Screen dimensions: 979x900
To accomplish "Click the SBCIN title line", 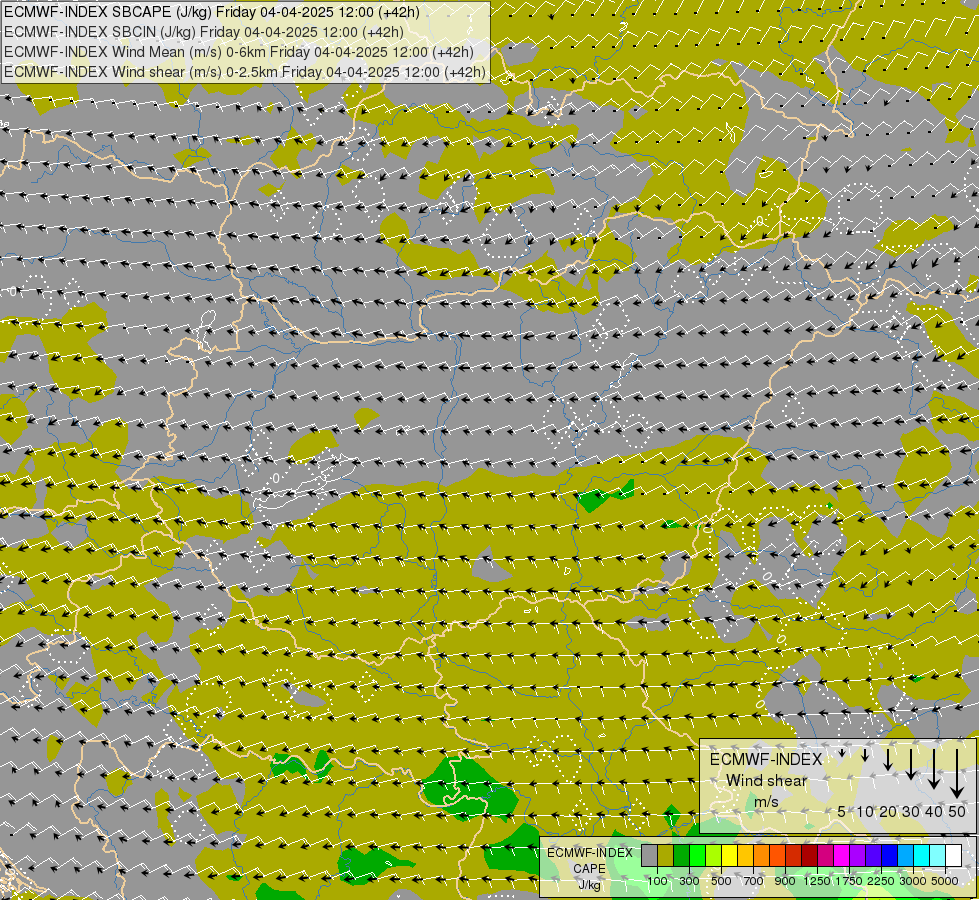I will 204,32.
